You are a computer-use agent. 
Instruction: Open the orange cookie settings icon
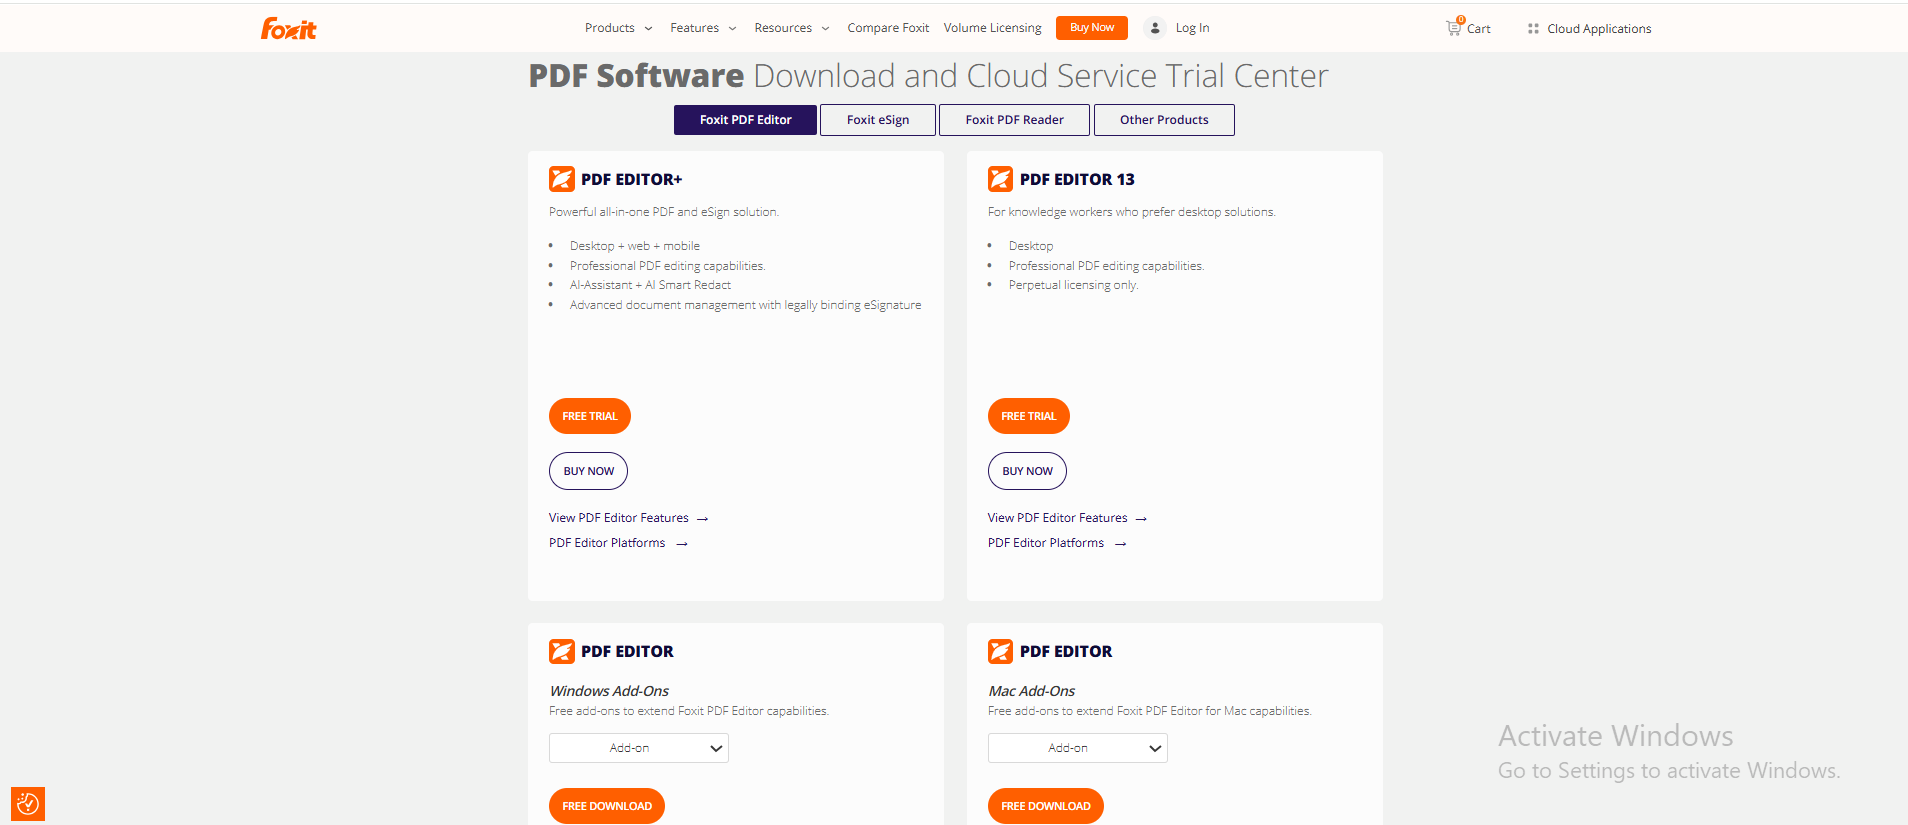coord(28,803)
